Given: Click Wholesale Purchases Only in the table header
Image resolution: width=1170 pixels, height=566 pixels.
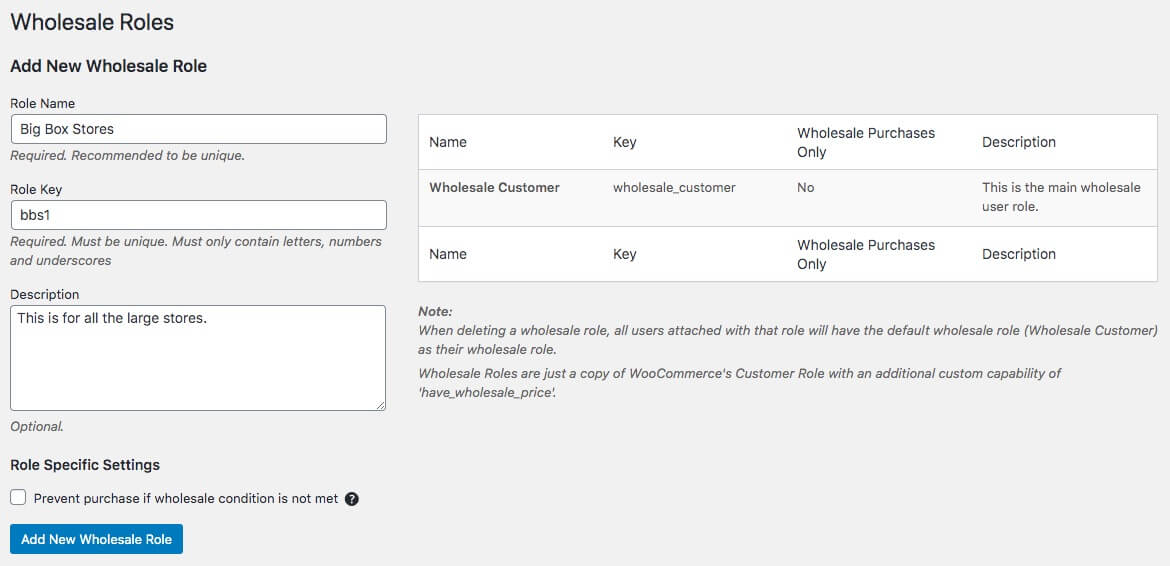Looking at the screenshot, I should coord(866,142).
